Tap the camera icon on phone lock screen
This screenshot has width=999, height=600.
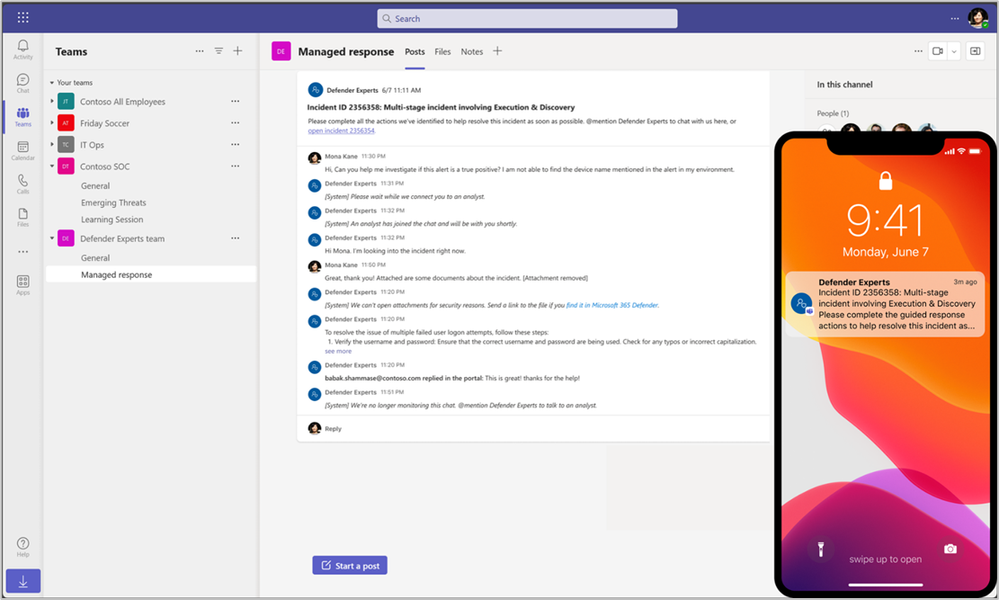(x=950, y=549)
